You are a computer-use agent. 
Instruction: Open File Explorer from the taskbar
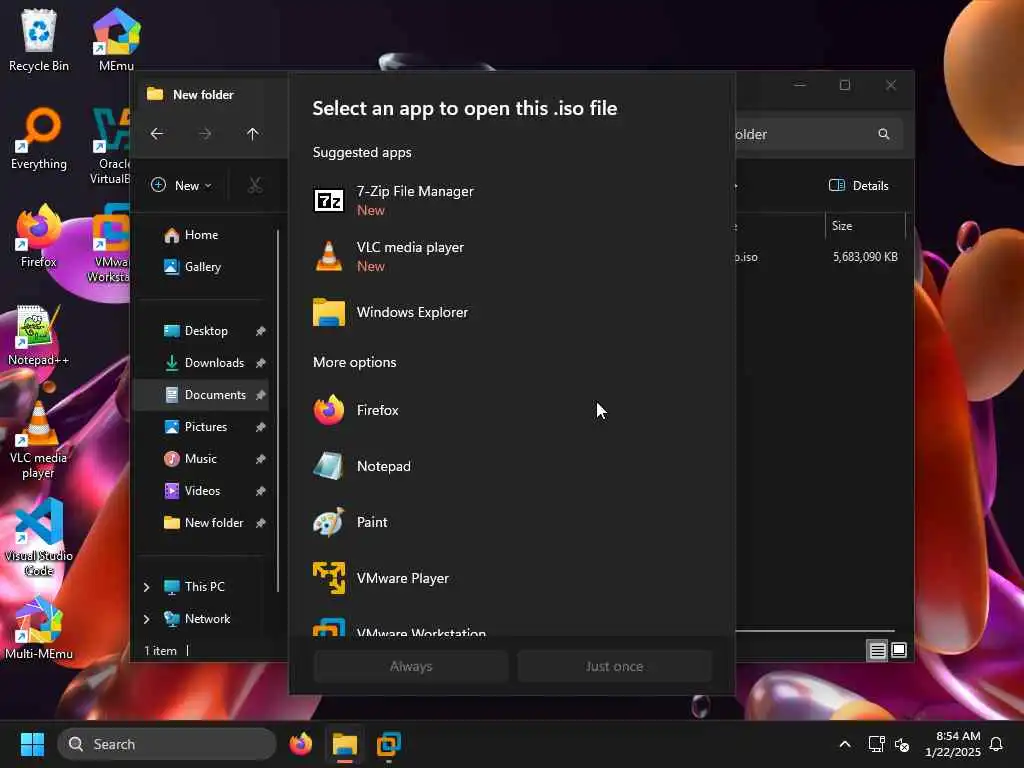[345, 744]
